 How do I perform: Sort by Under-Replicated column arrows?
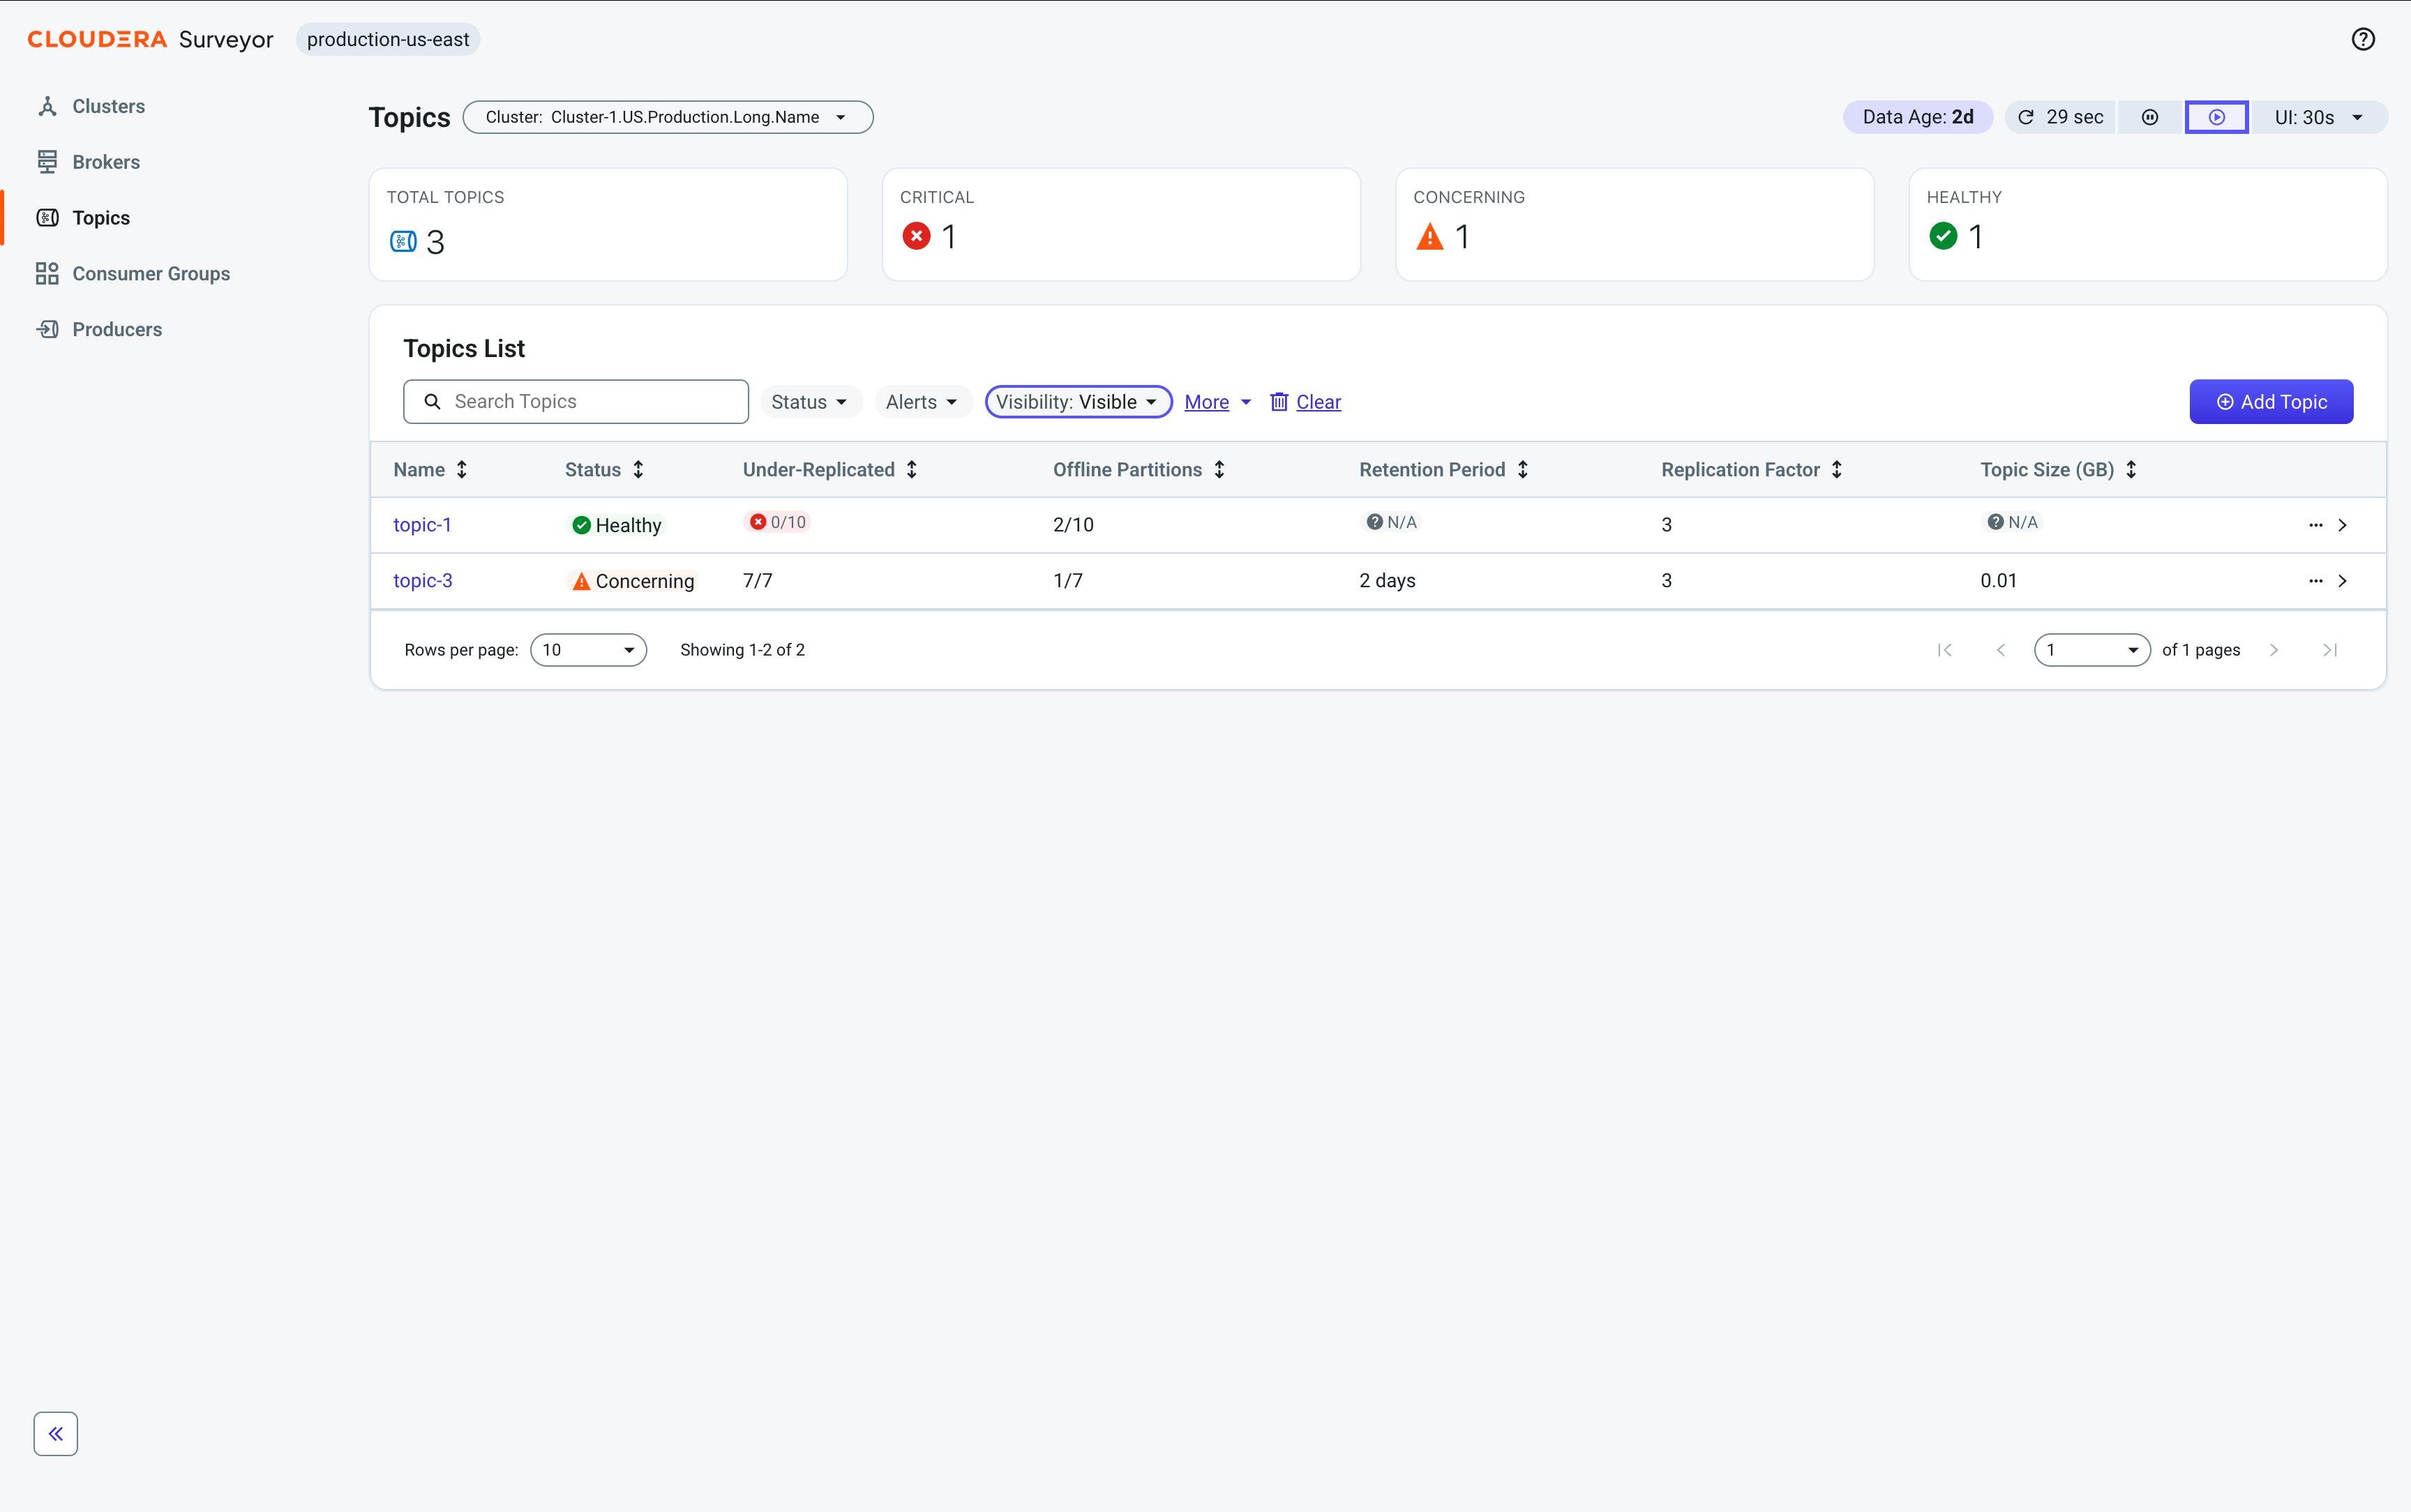(912, 469)
